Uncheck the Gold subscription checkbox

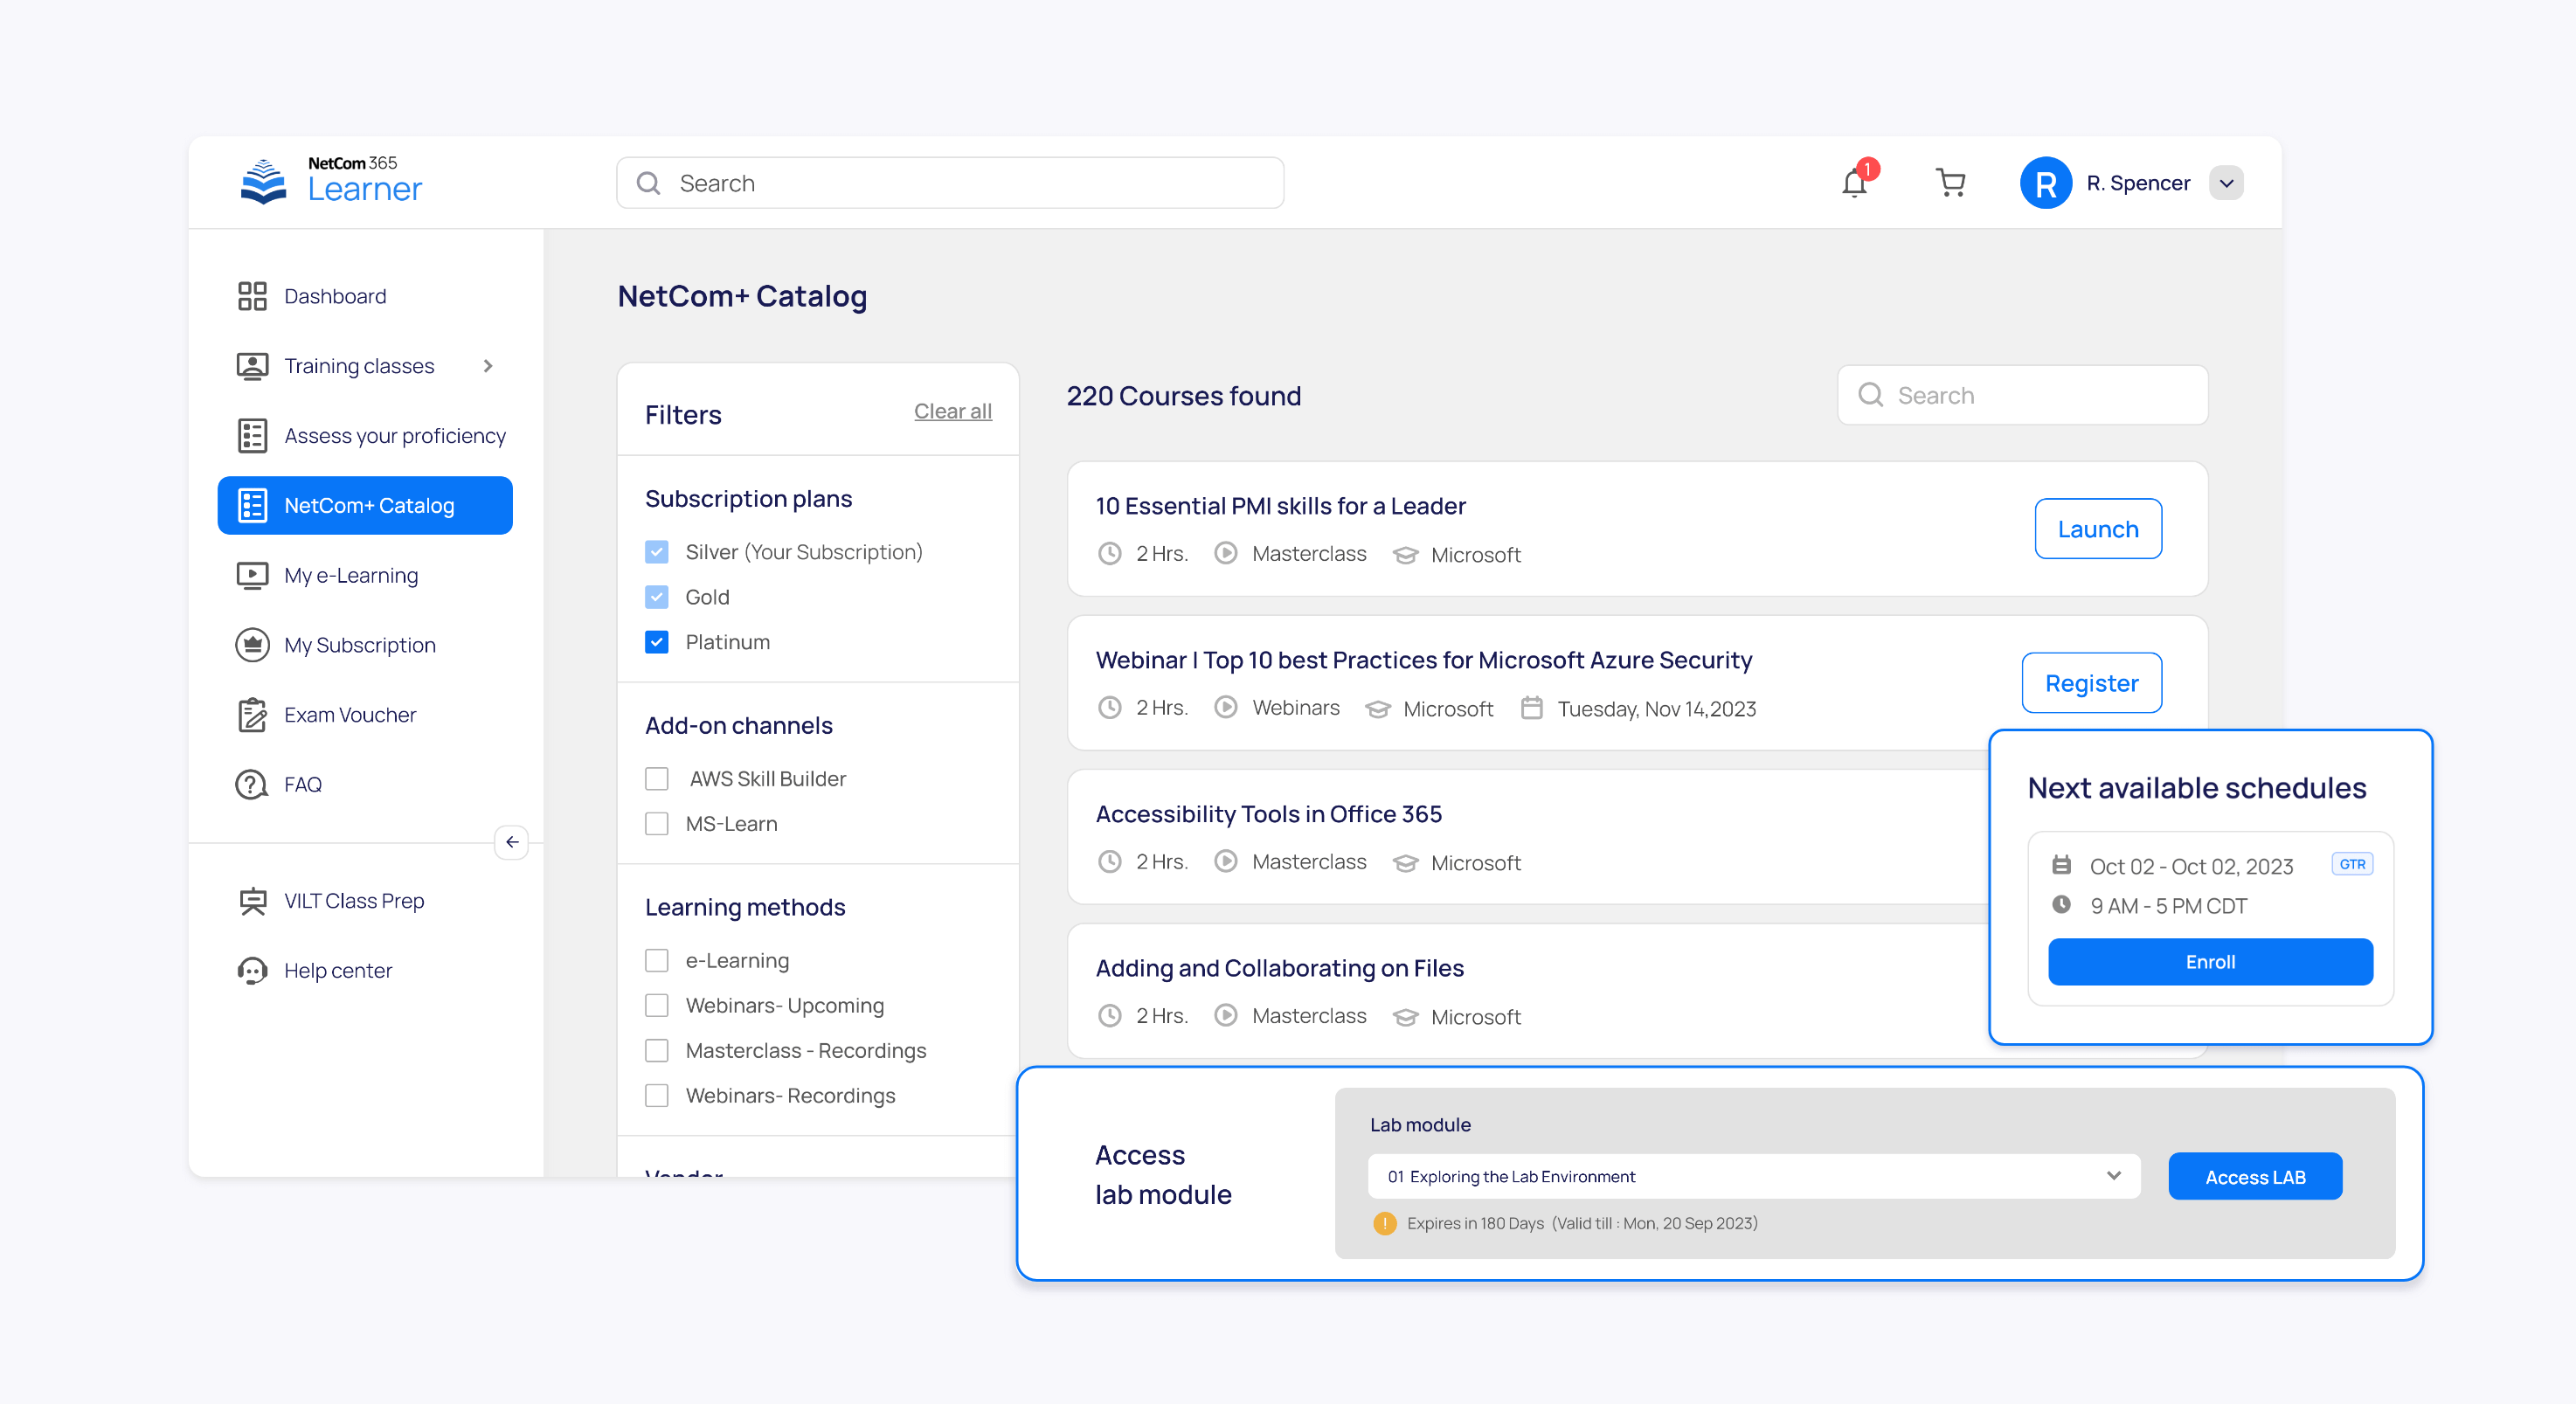[x=656, y=597]
